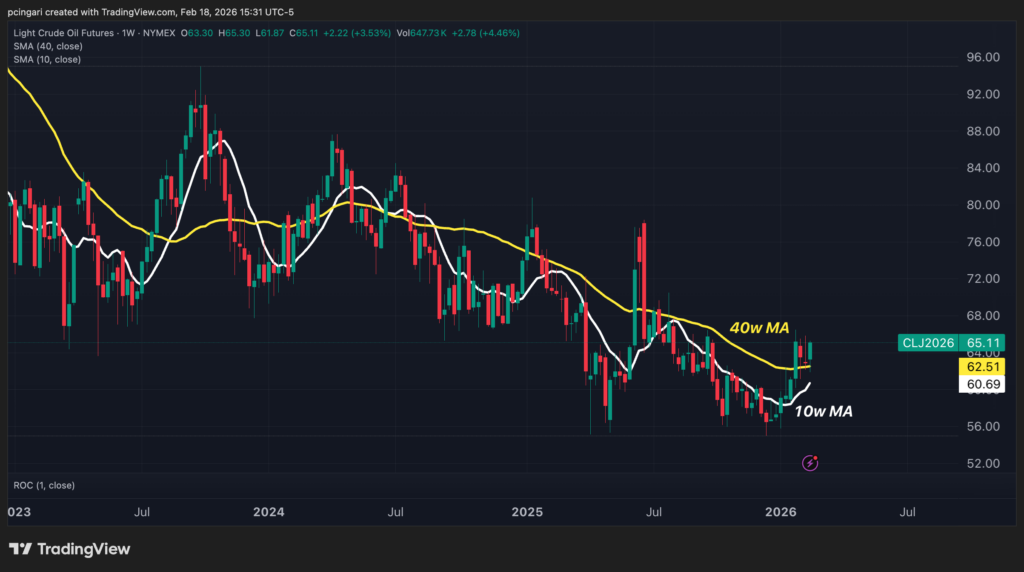Select the CLJ2026 symbol price tag

[928, 343]
